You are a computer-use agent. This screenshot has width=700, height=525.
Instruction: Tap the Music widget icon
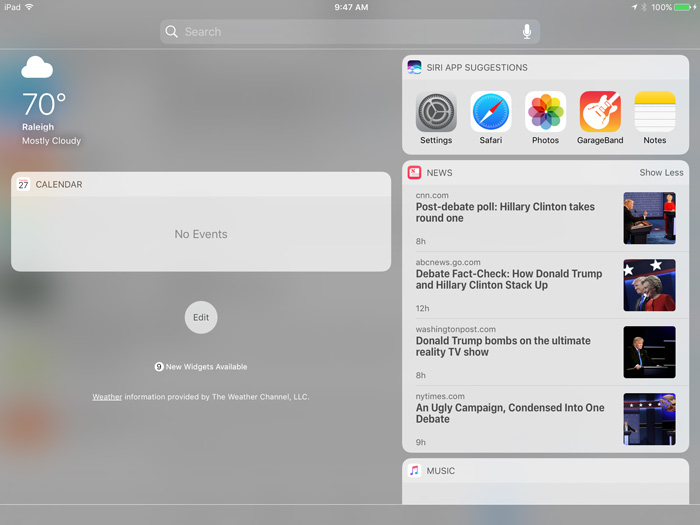415,471
